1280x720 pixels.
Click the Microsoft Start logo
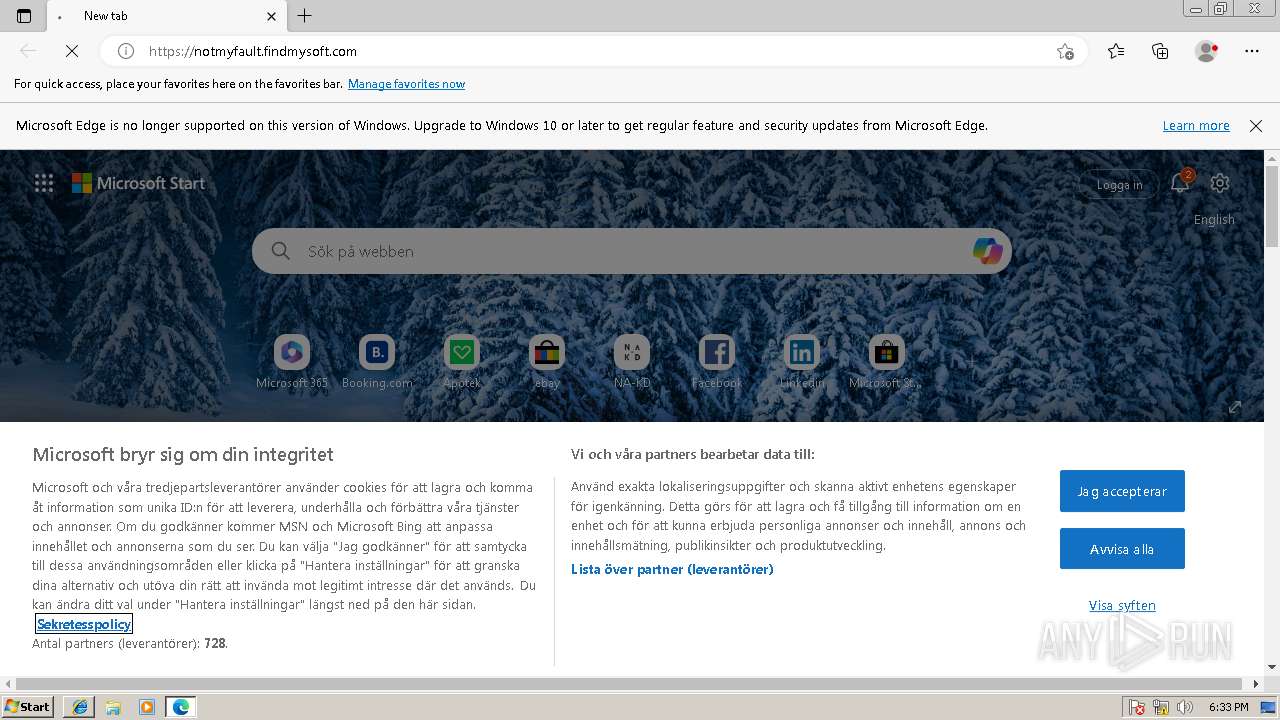(x=138, y=183)
